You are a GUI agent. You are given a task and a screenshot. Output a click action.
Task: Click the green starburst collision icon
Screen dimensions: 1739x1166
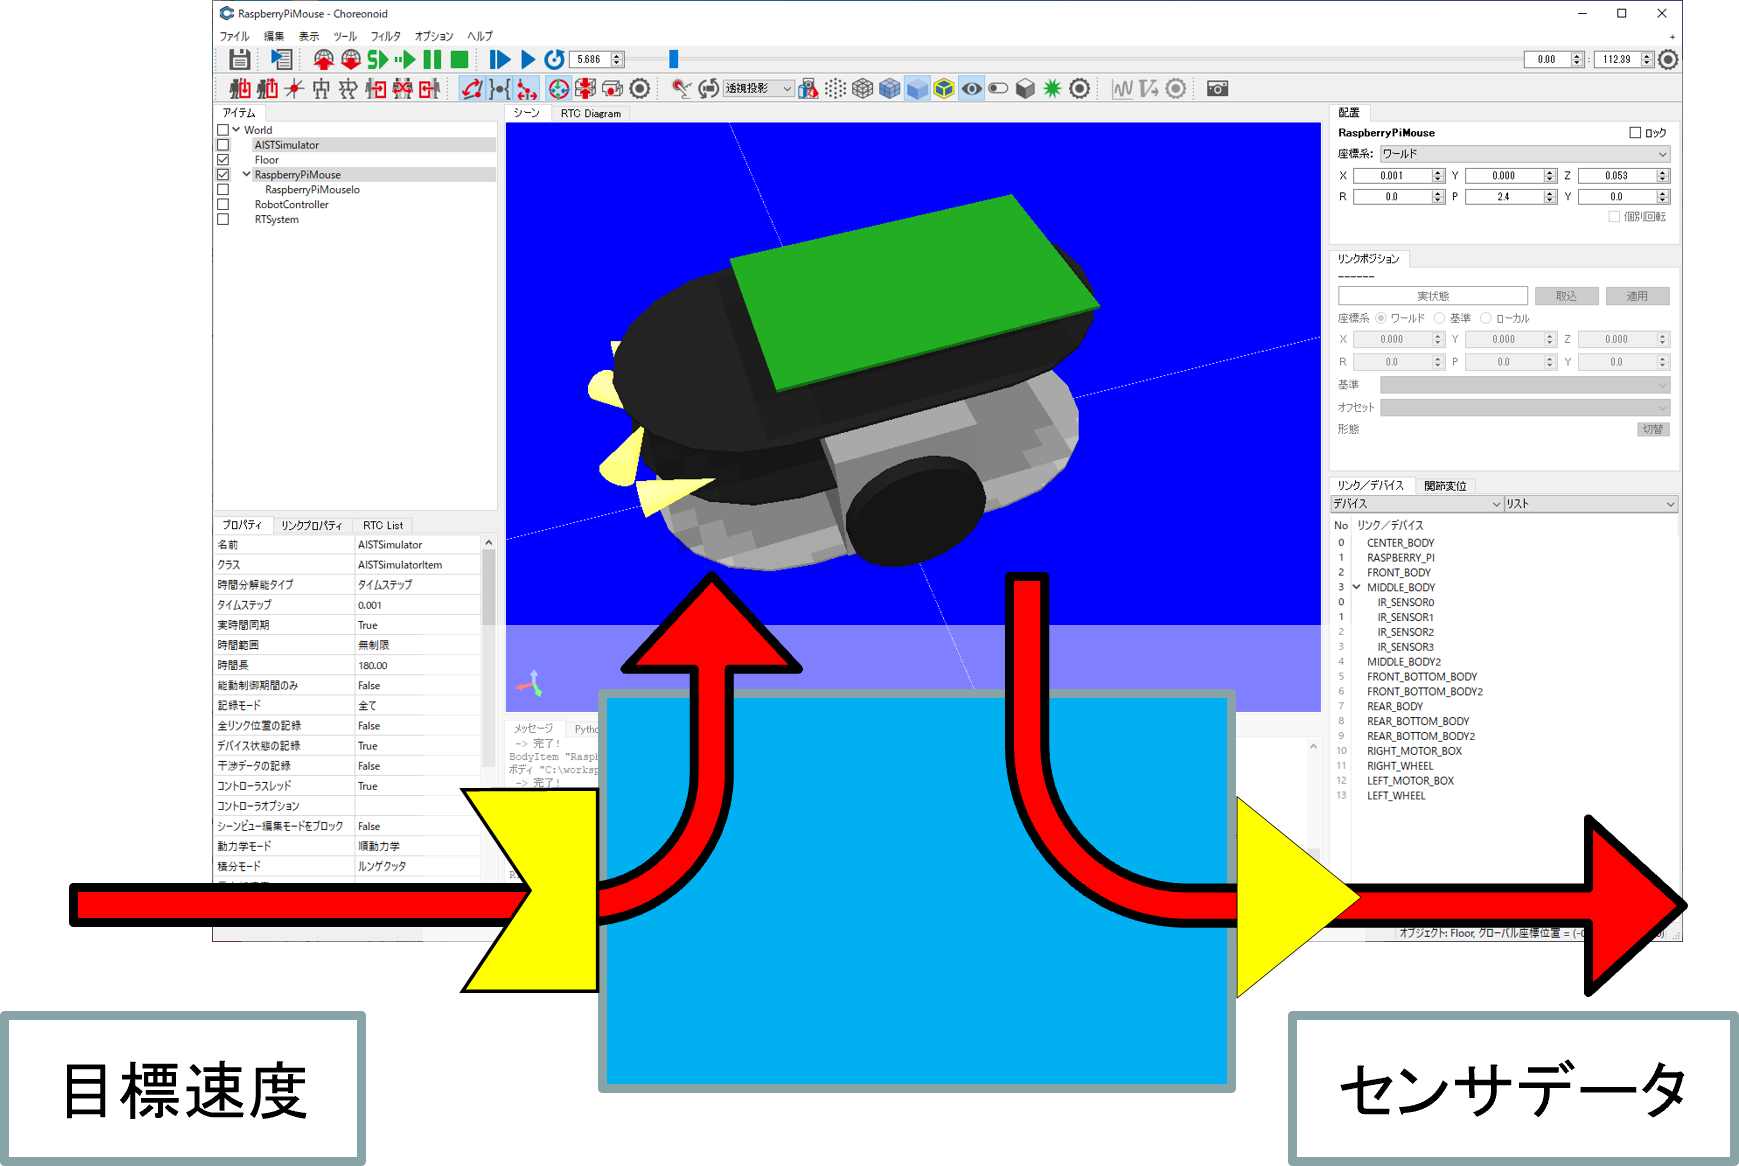click(1052, 89)
